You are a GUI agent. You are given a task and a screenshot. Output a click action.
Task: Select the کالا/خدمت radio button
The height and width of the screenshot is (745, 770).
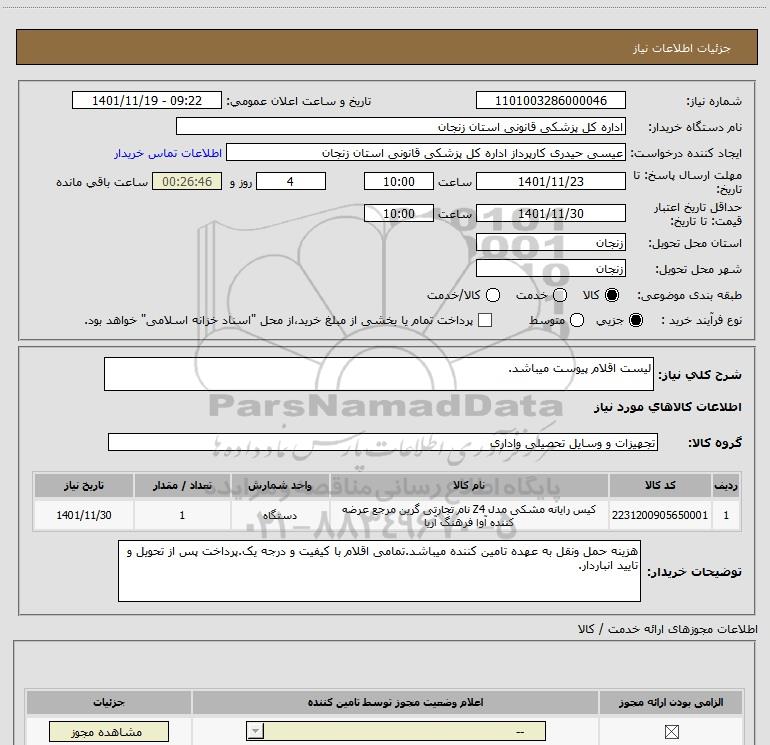pos(493,295)
